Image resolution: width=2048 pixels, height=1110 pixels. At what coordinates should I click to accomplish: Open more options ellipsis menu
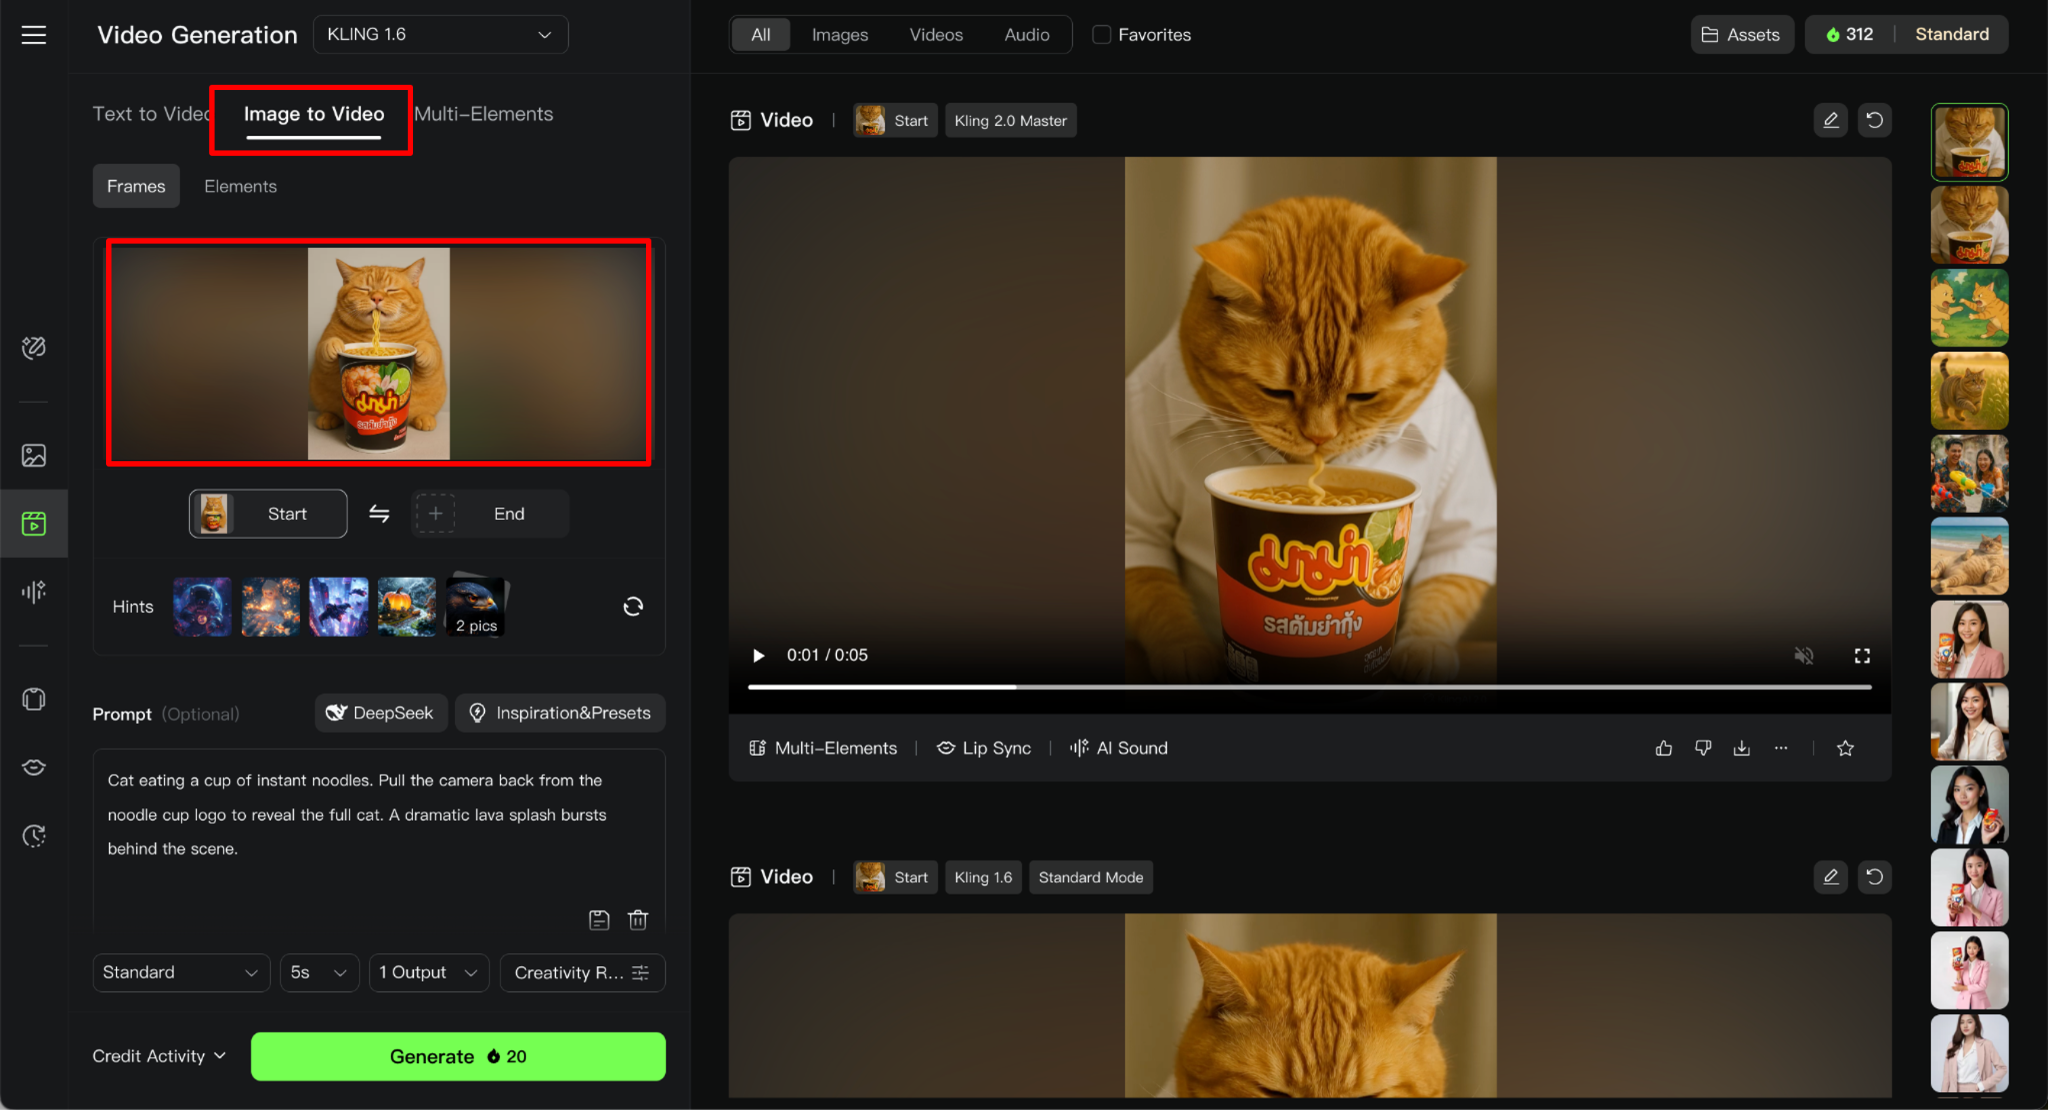coord(1781,748)
